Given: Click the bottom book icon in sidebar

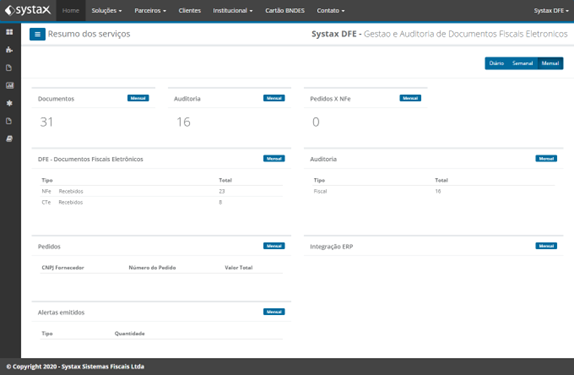Looking at the screenshot, I should 10,139.
